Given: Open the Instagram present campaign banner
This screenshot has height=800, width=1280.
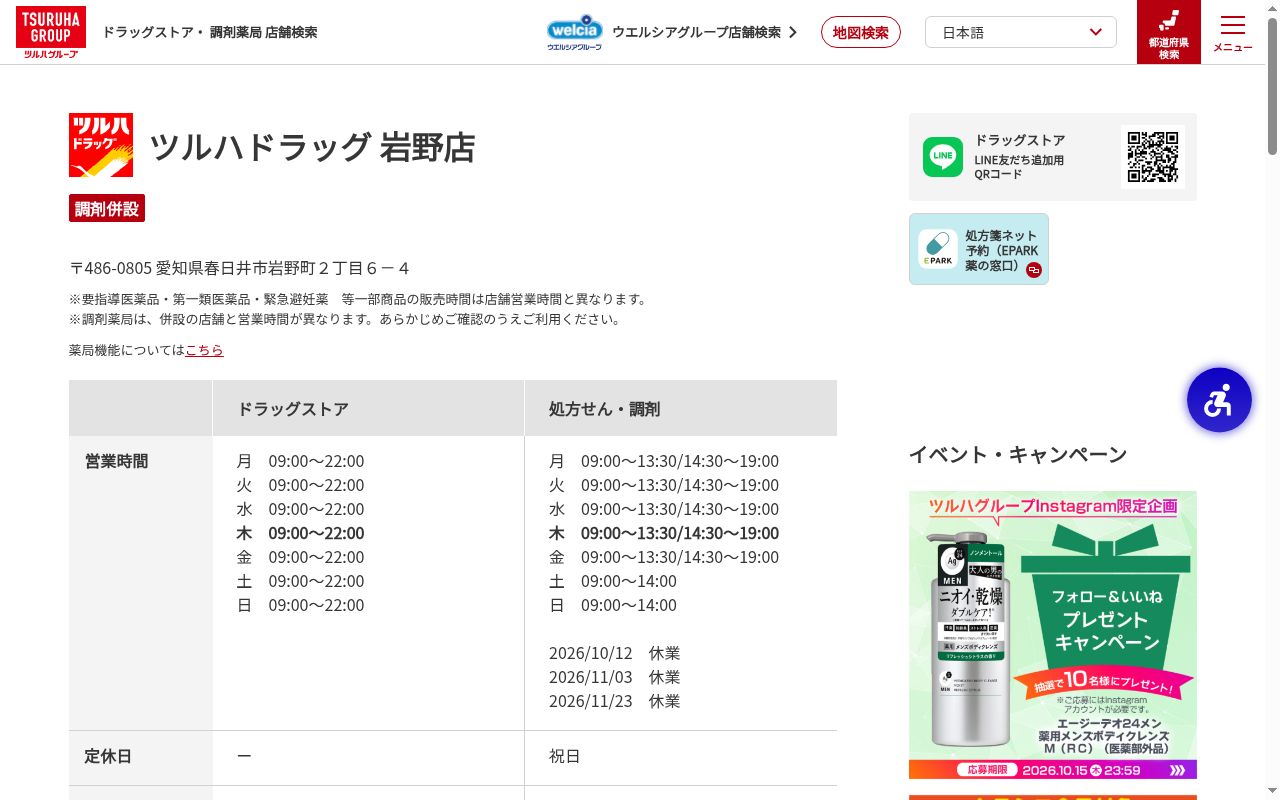Looking at the screenshot, I should [x=1053, y=635].
